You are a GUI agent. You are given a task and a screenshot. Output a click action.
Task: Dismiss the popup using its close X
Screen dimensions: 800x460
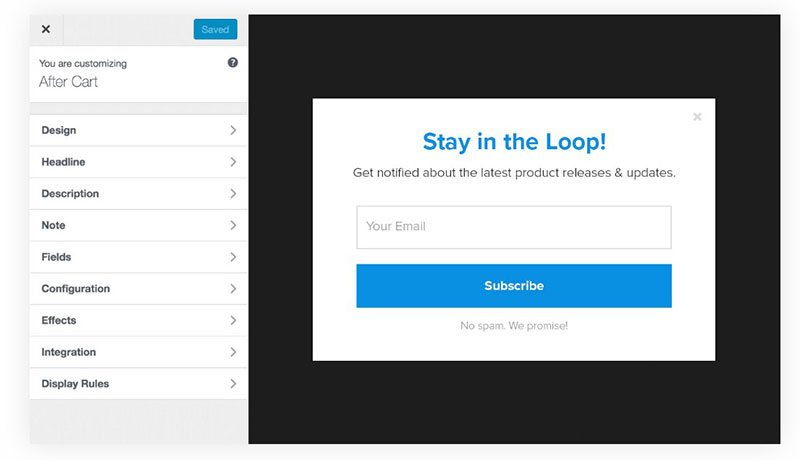(x=697, y=117)
